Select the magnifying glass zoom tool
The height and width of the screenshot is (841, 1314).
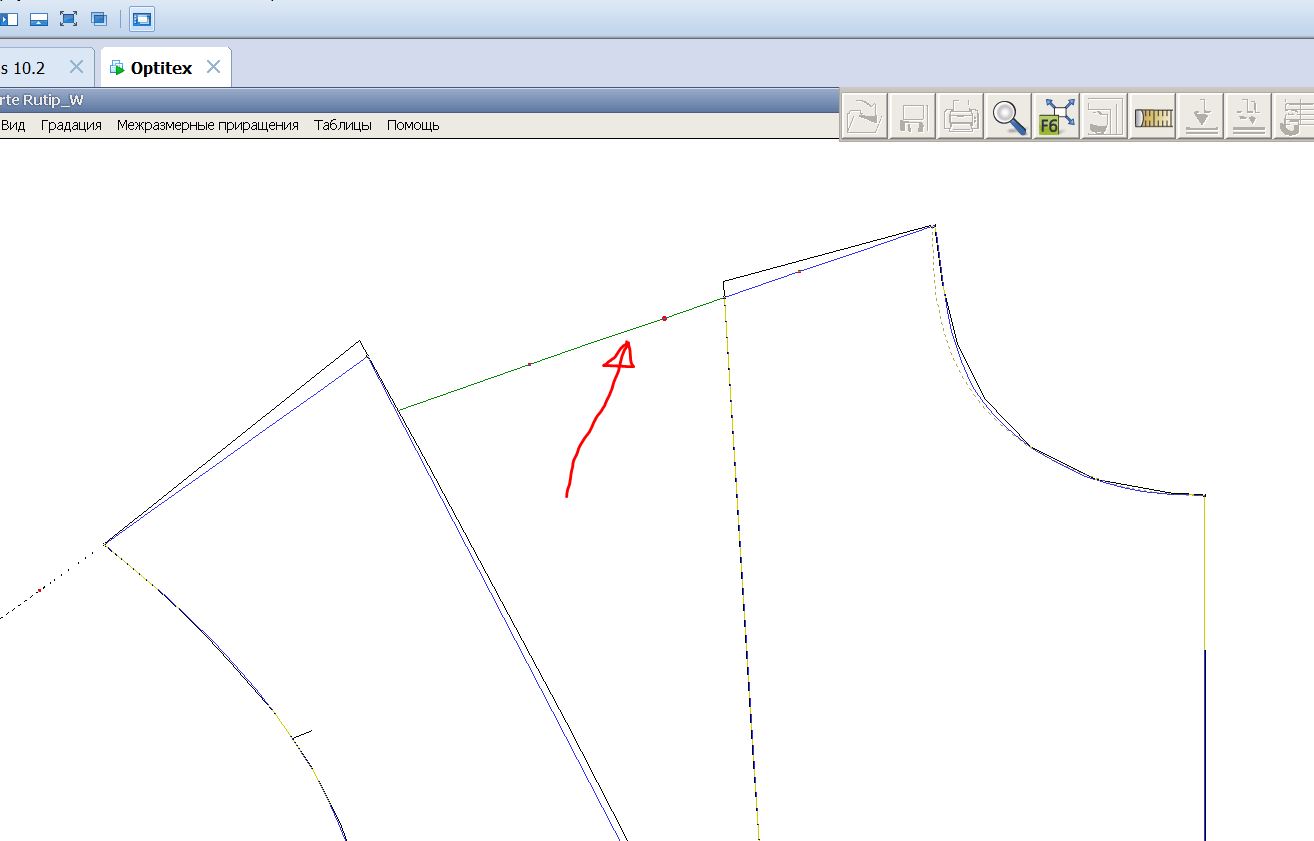pyautogui.click(x=1009, y=117)
